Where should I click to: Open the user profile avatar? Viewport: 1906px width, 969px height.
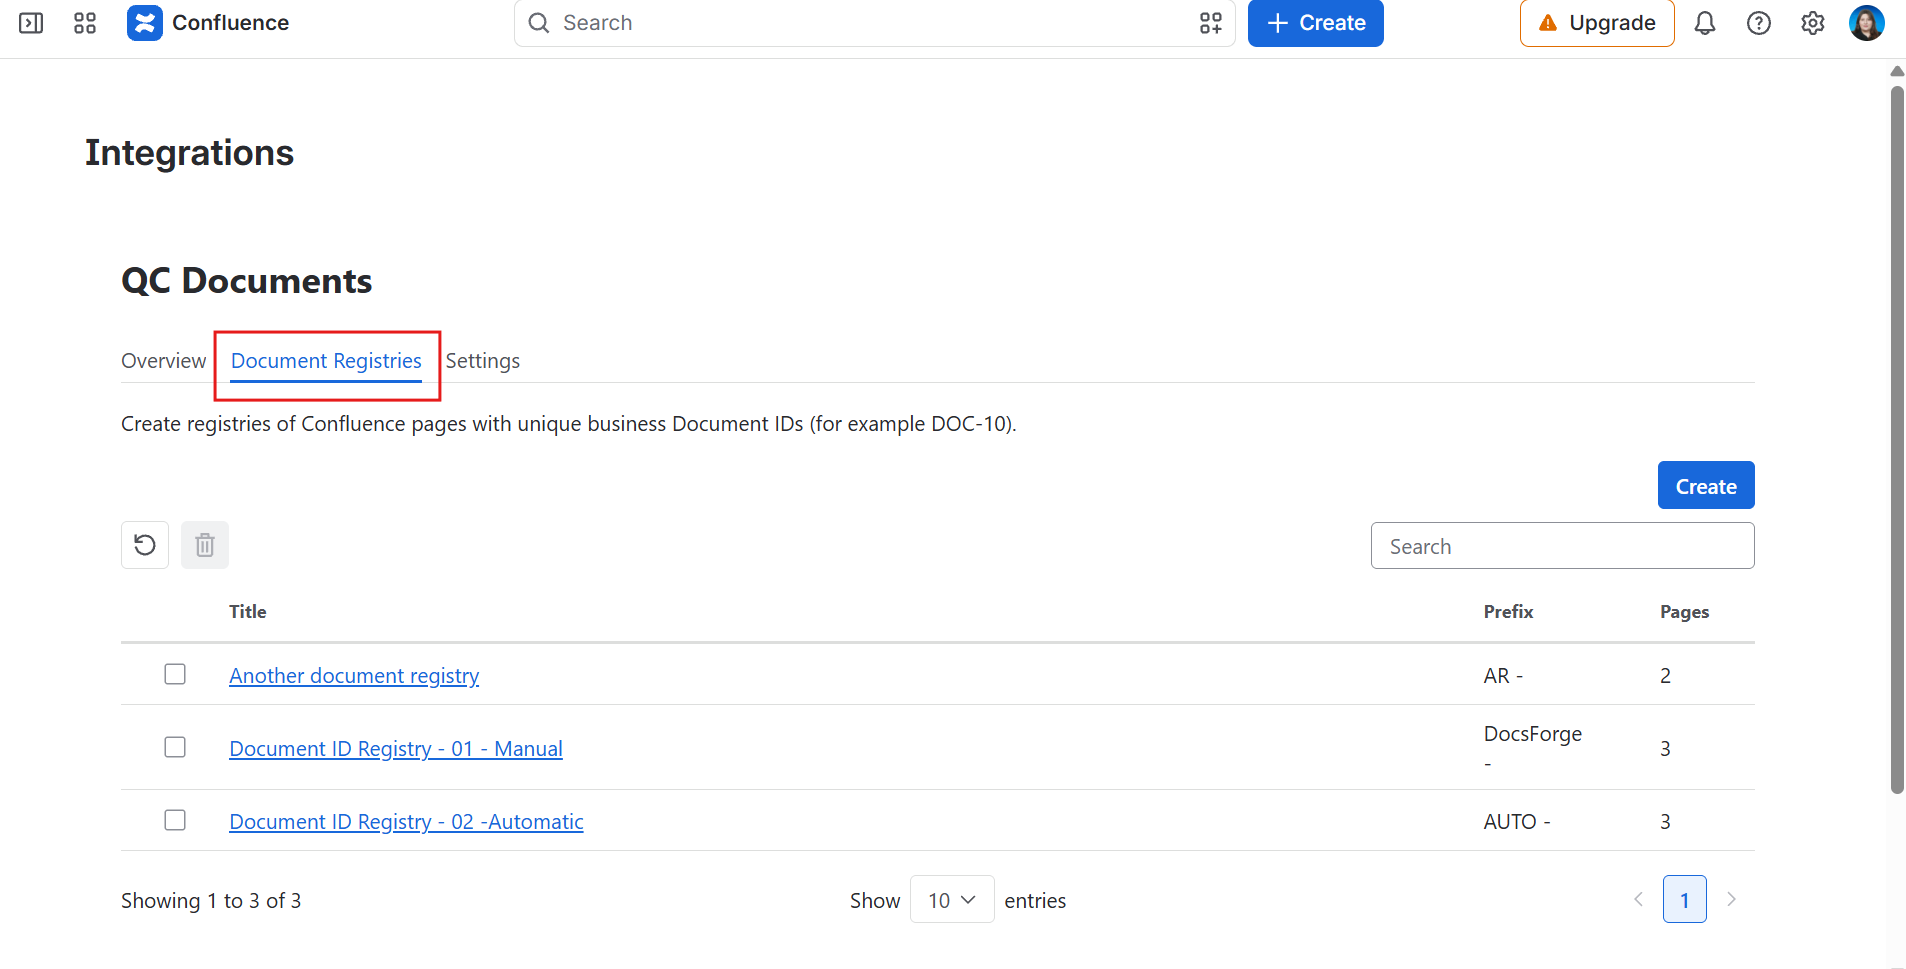pyautogui.click(x=1867, y=23)
